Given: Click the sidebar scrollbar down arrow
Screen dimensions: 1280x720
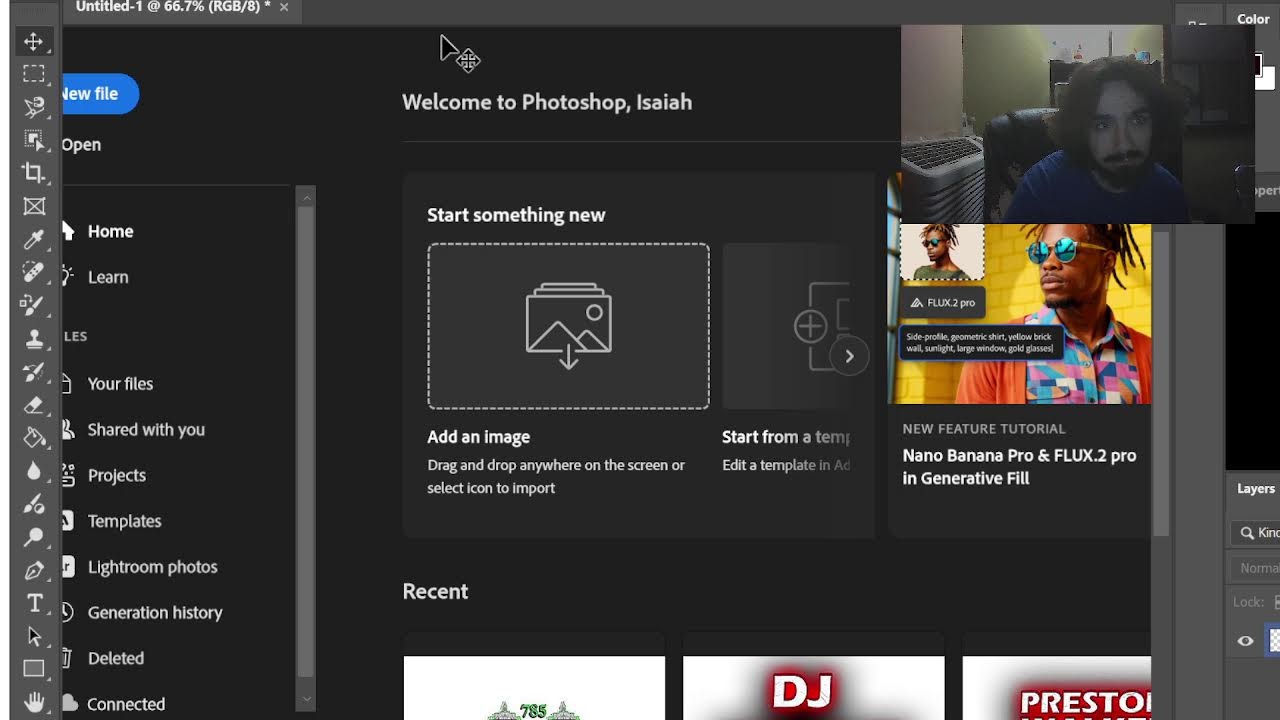Looking at the screenshot, I should tap(306, 700).
